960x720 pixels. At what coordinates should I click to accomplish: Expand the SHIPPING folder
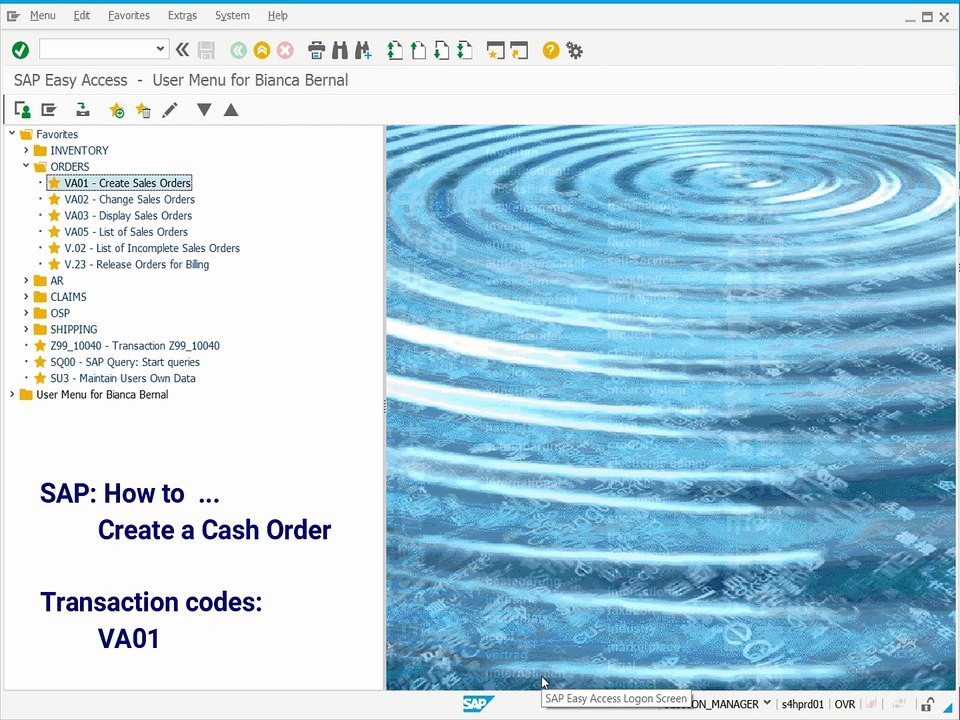click(x=26, y=329)
